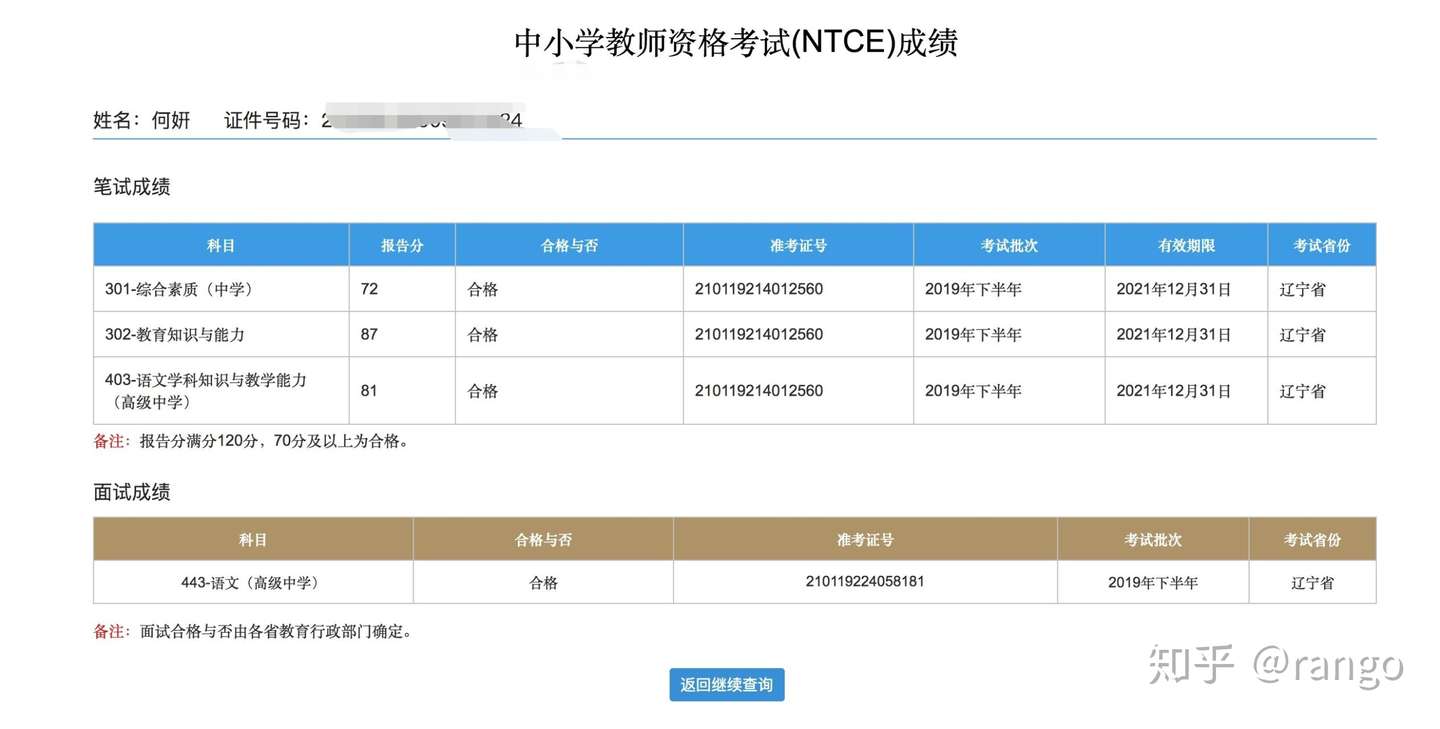The image size is (1440, 729).
Task: Click the 准考证号 header in the written exam table
Action: pos(799,245)
